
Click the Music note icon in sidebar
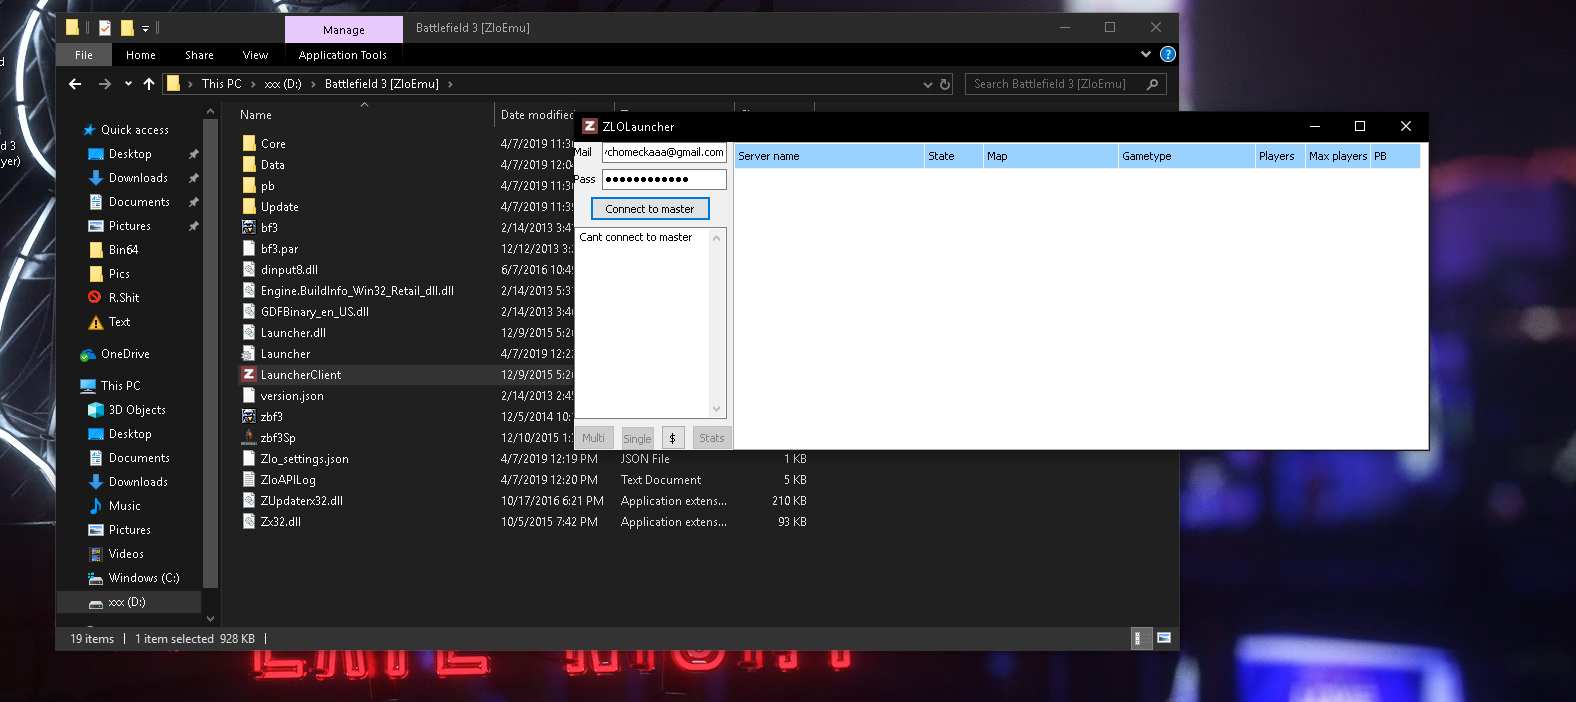[96, 506]
